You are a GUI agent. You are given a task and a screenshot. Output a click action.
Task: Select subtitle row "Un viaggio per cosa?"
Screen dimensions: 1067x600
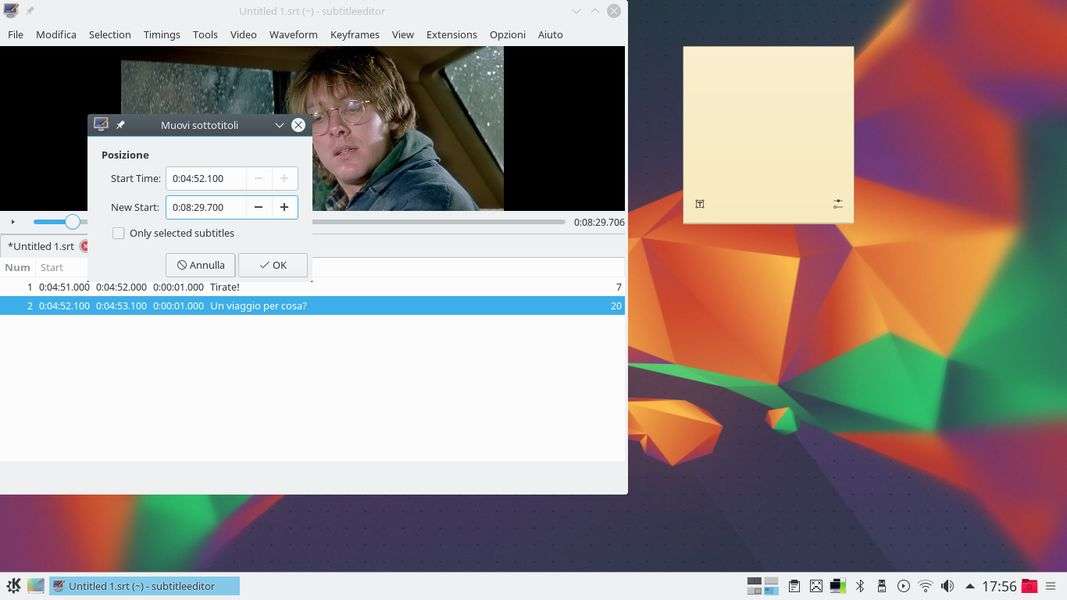click(x=312, y=306)
